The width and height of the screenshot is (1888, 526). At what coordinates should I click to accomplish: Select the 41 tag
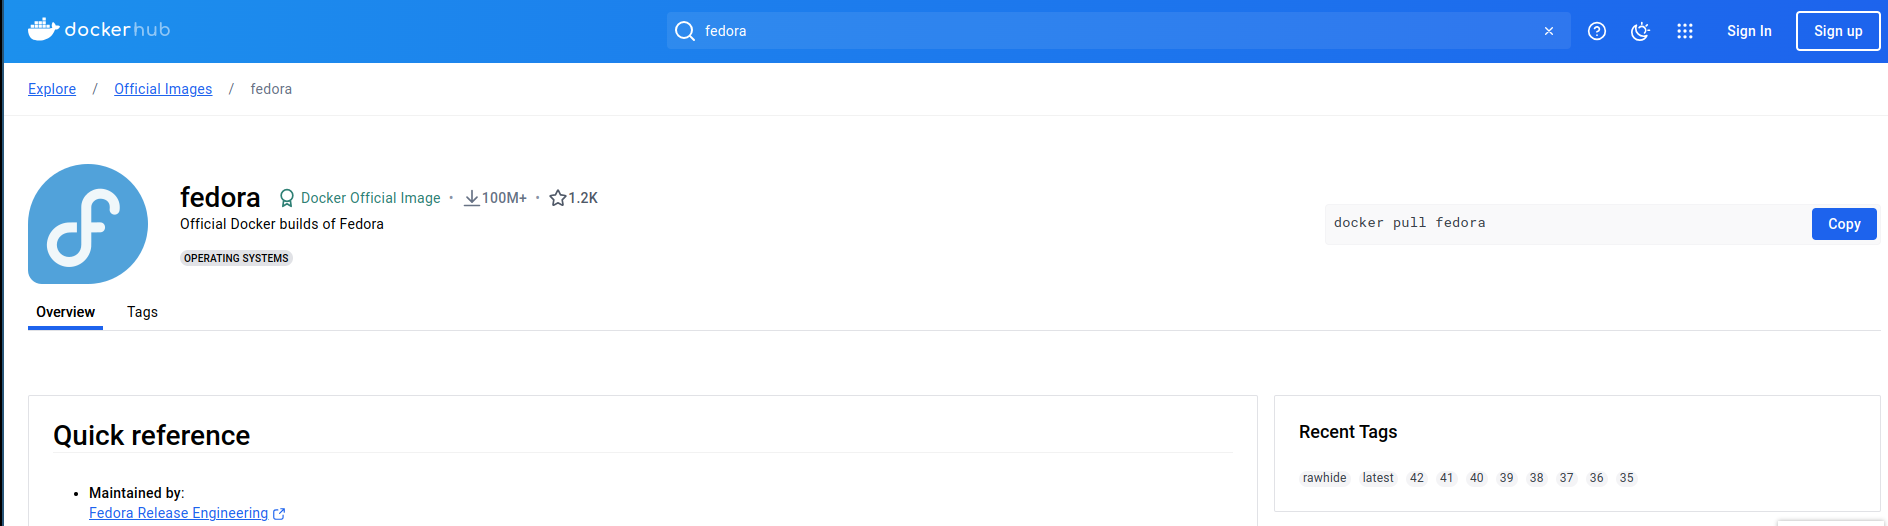pos(1447,478)
